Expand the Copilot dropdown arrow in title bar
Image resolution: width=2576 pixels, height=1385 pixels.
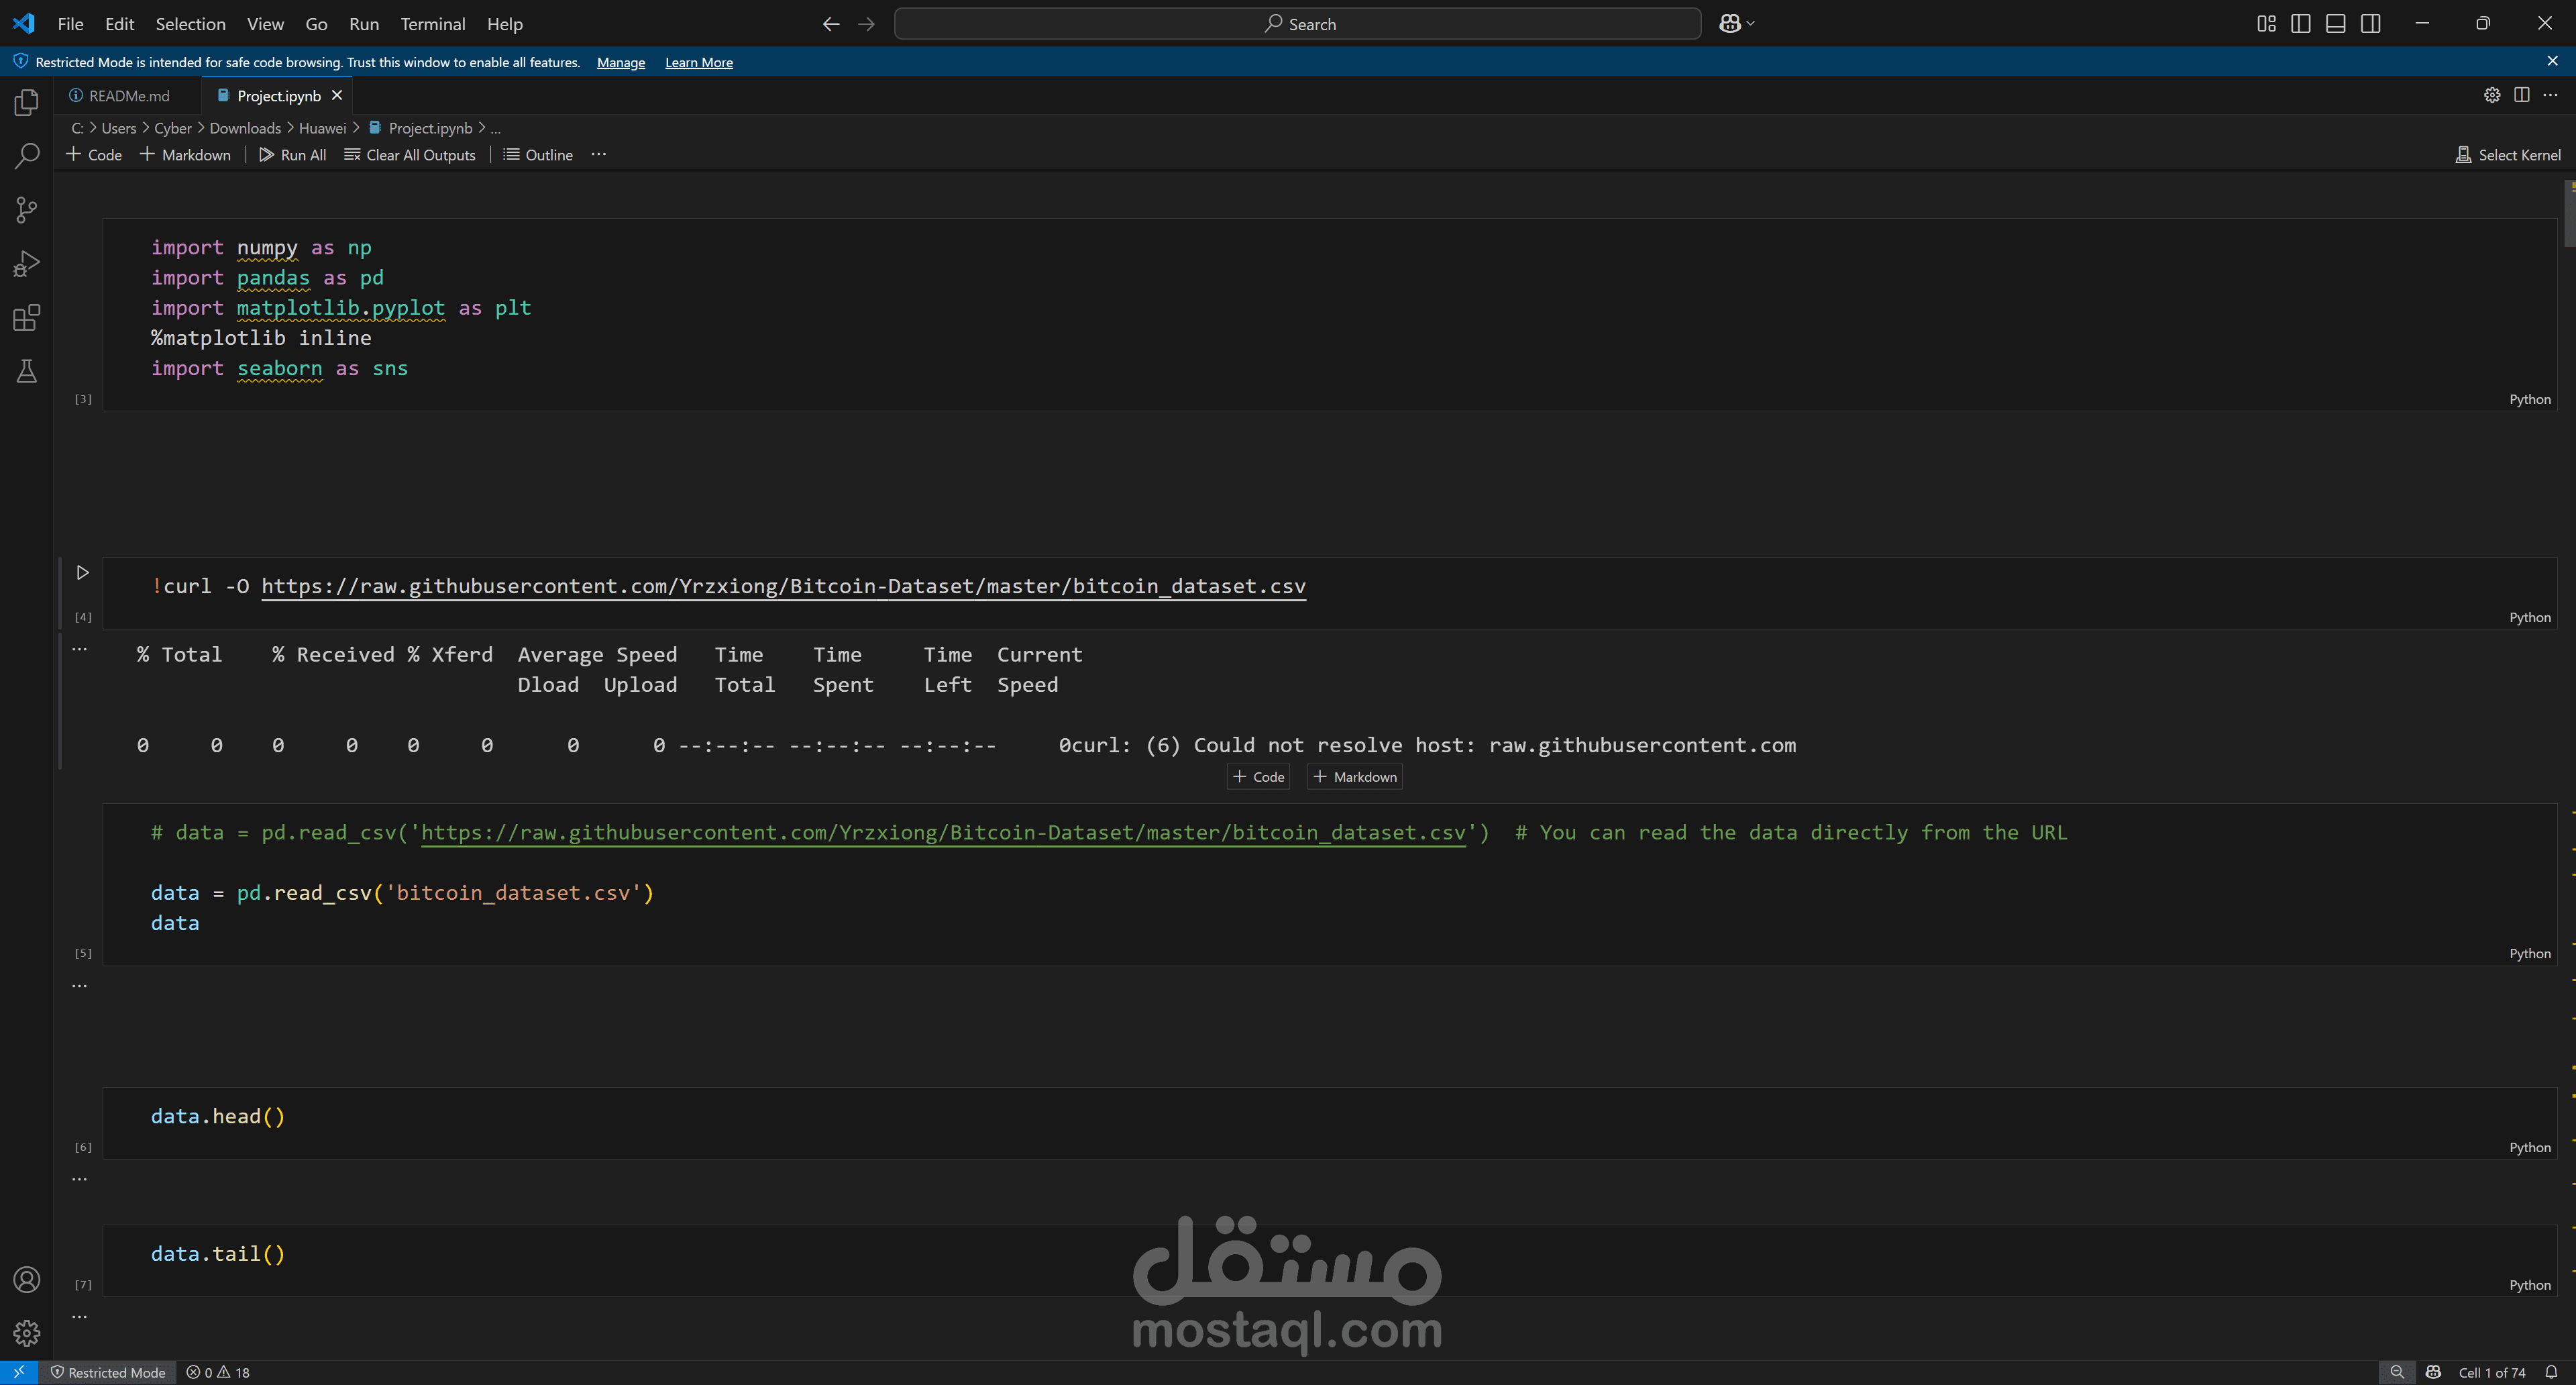1750,24
